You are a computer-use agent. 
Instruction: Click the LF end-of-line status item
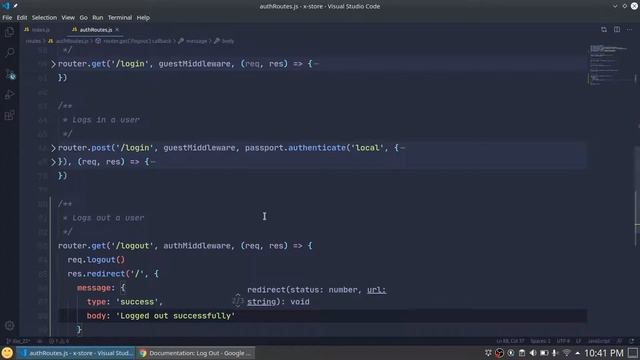[578, 341]
